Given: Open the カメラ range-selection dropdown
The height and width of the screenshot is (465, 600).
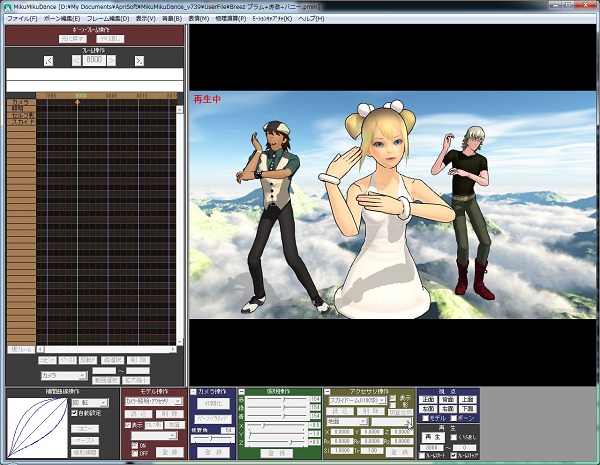Looking at the screenshot, I should pyautogui.click(x=64, y=376).
